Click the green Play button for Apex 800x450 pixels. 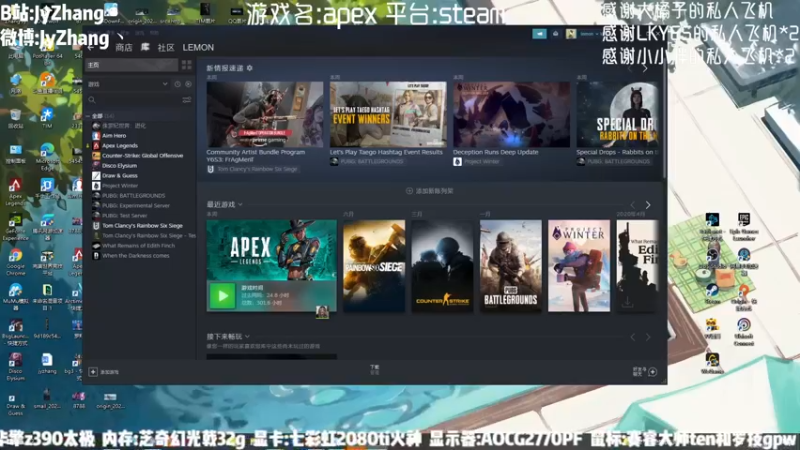coord(222,296)
